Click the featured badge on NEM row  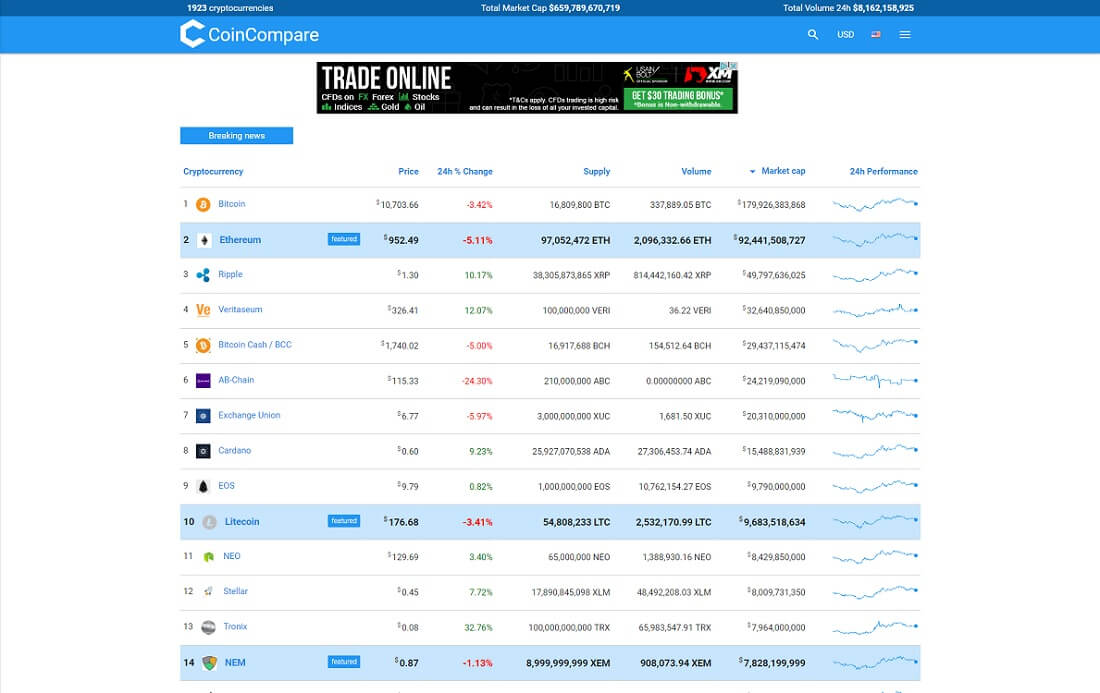pyautogui.click(x=344, y=662)
